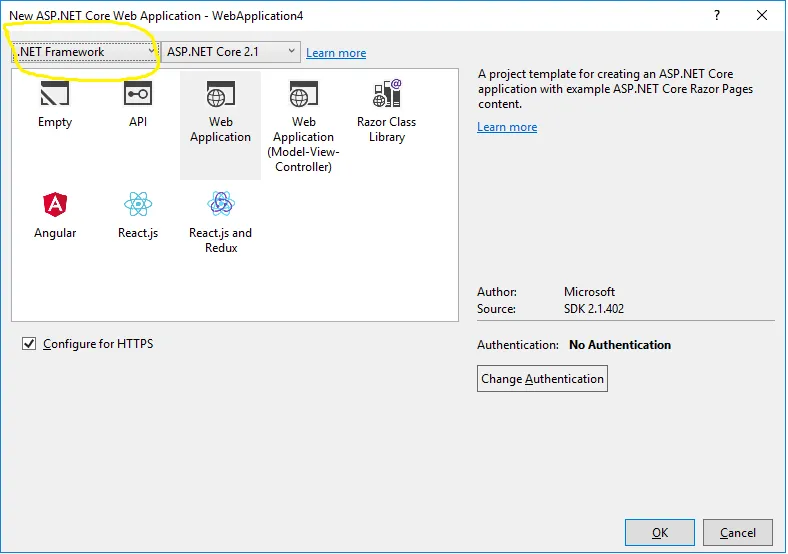788x554 pixels.
Task: Select the Angular template icon
Action: (55, 204)
